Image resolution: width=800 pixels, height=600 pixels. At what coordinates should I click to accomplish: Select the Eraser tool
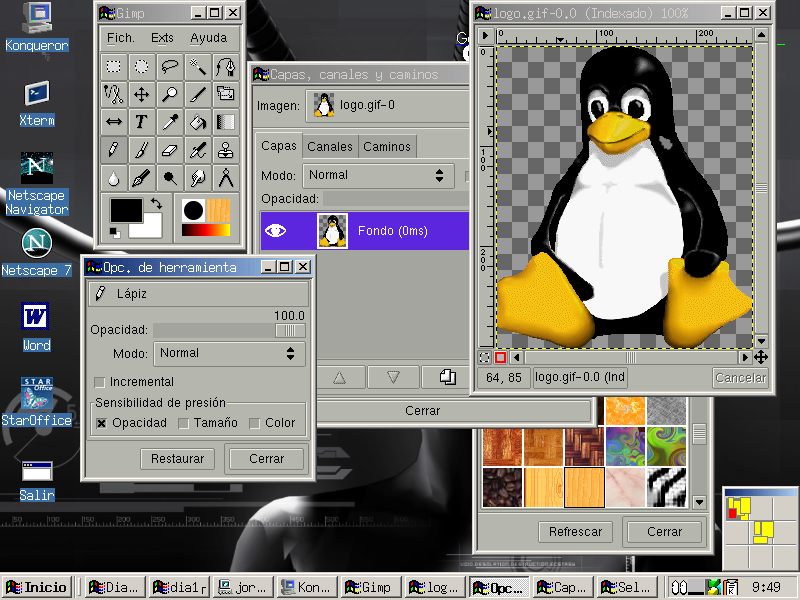click(169, 150)
